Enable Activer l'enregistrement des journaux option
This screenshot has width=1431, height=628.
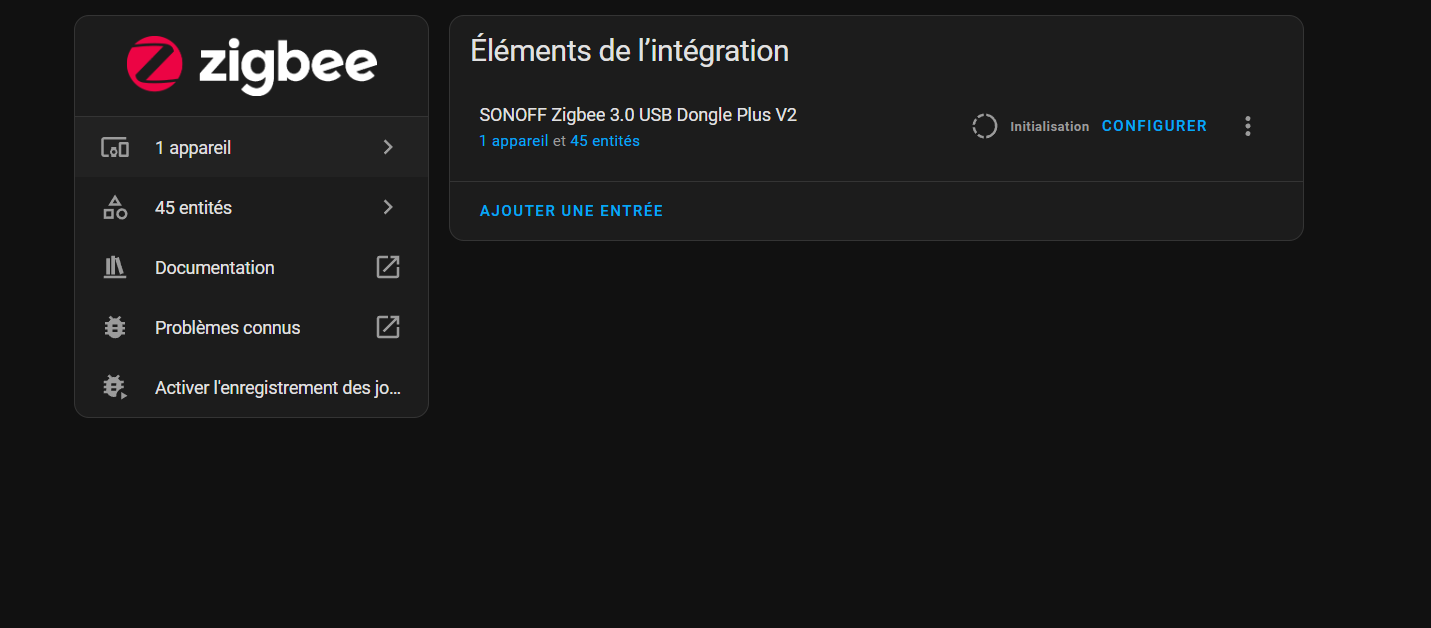(277, 388)
